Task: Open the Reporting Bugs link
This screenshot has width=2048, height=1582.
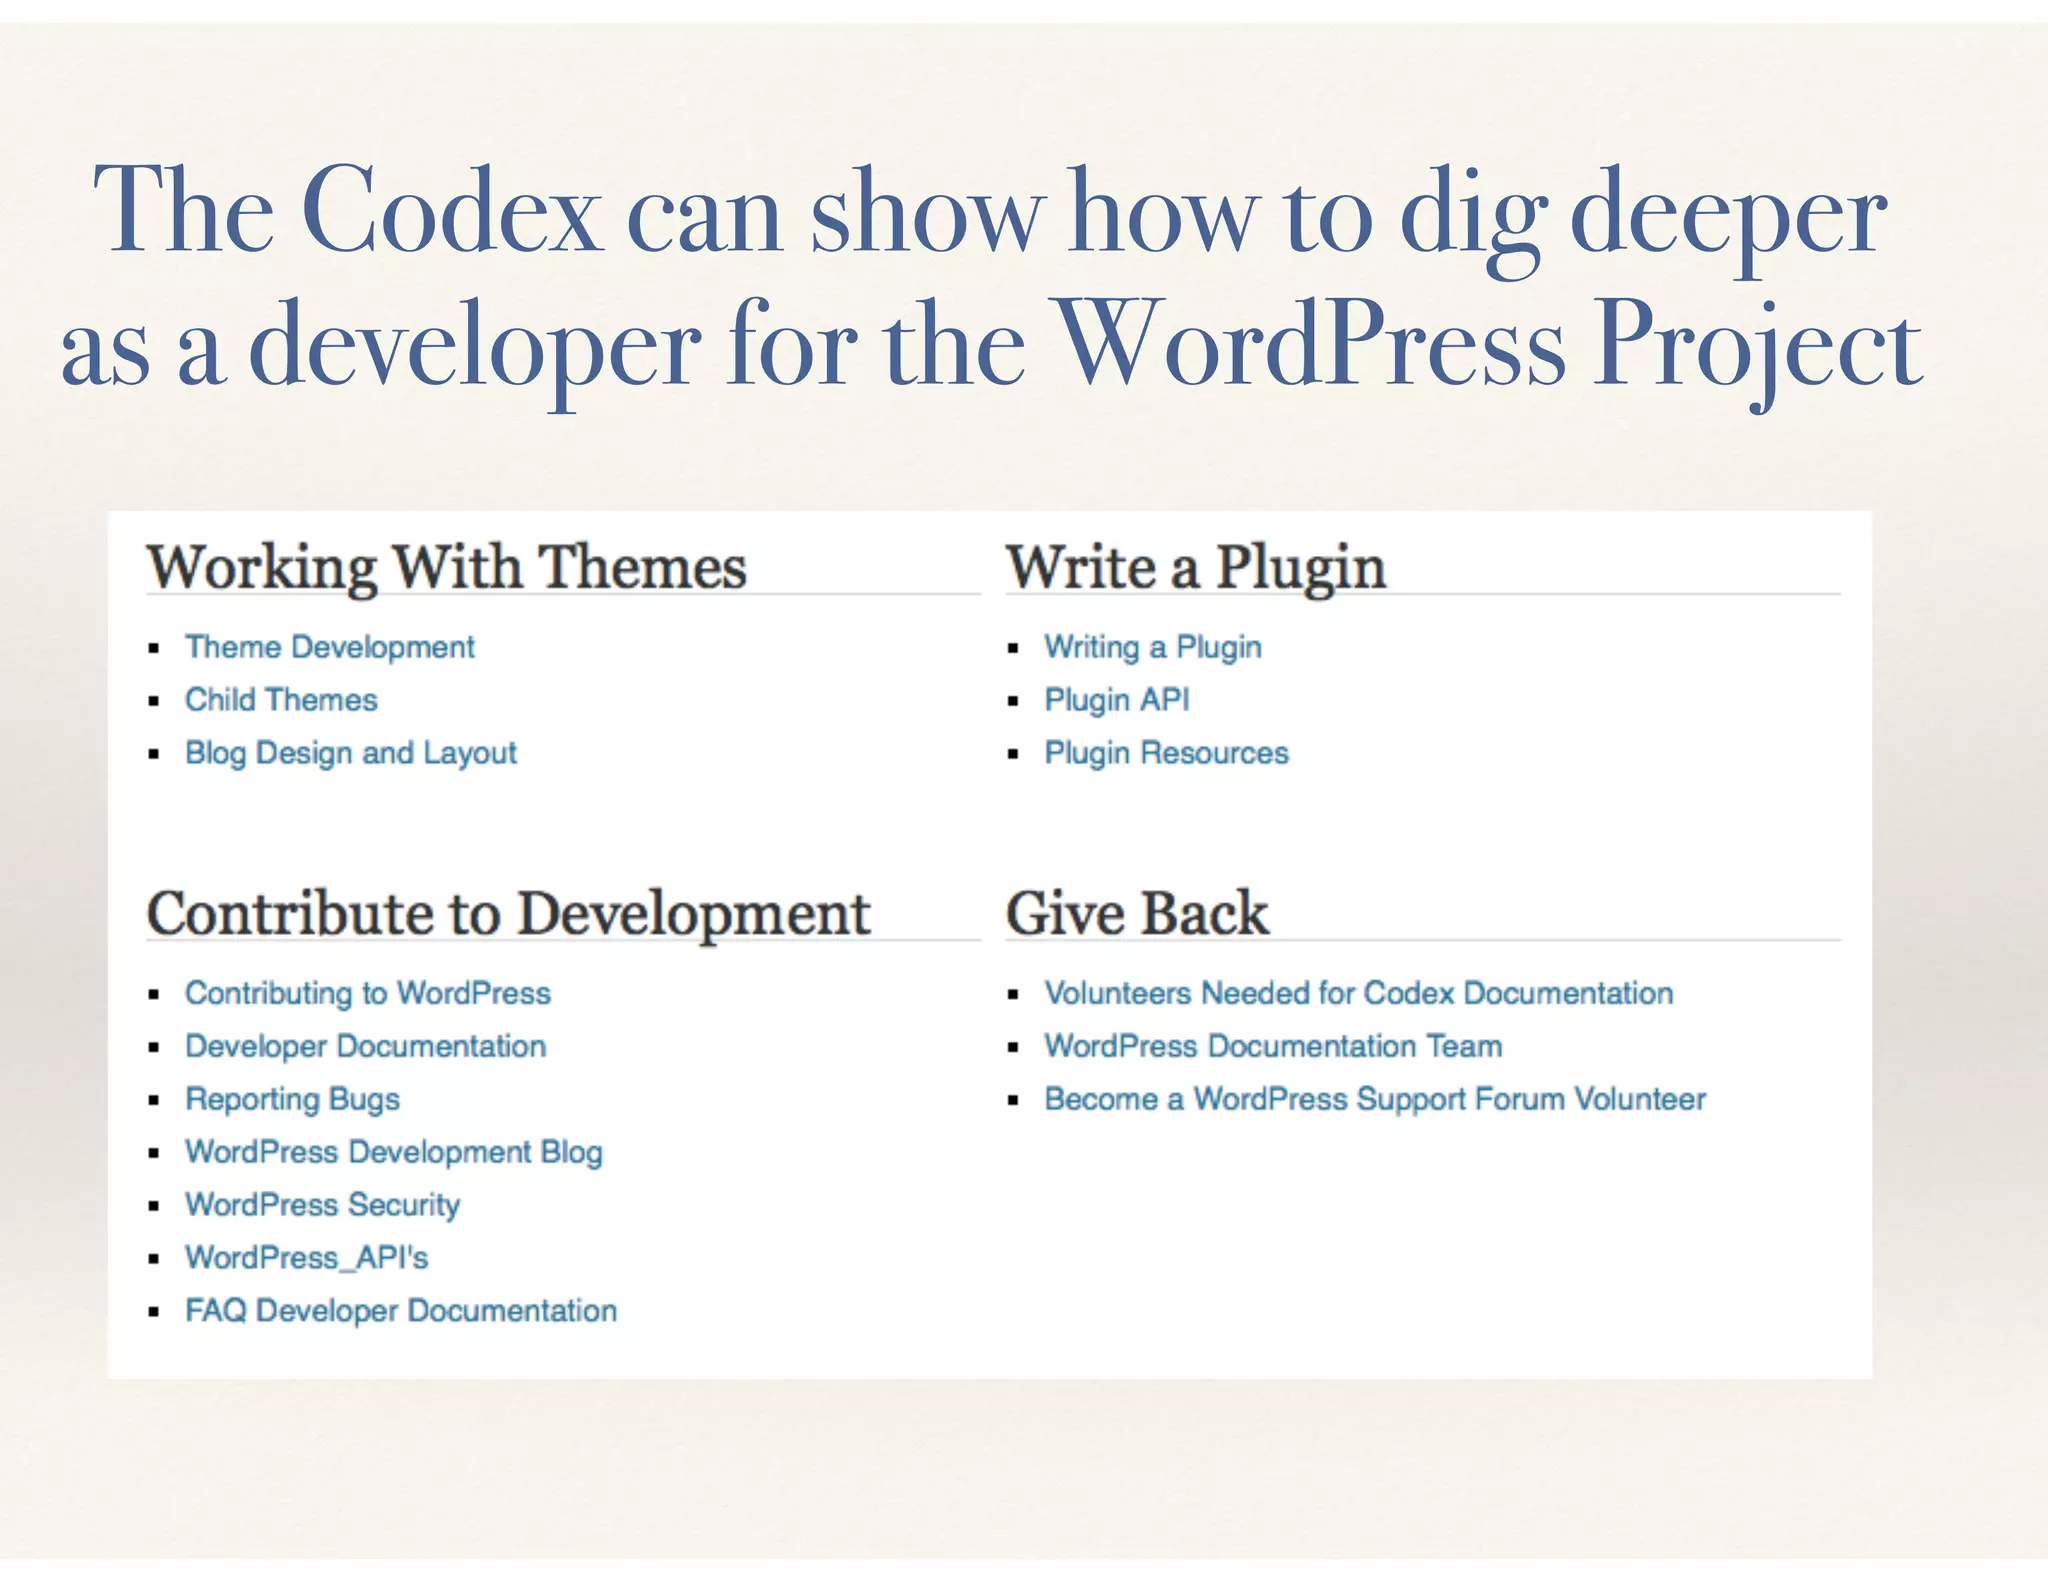Action: tap(293, 1099)
